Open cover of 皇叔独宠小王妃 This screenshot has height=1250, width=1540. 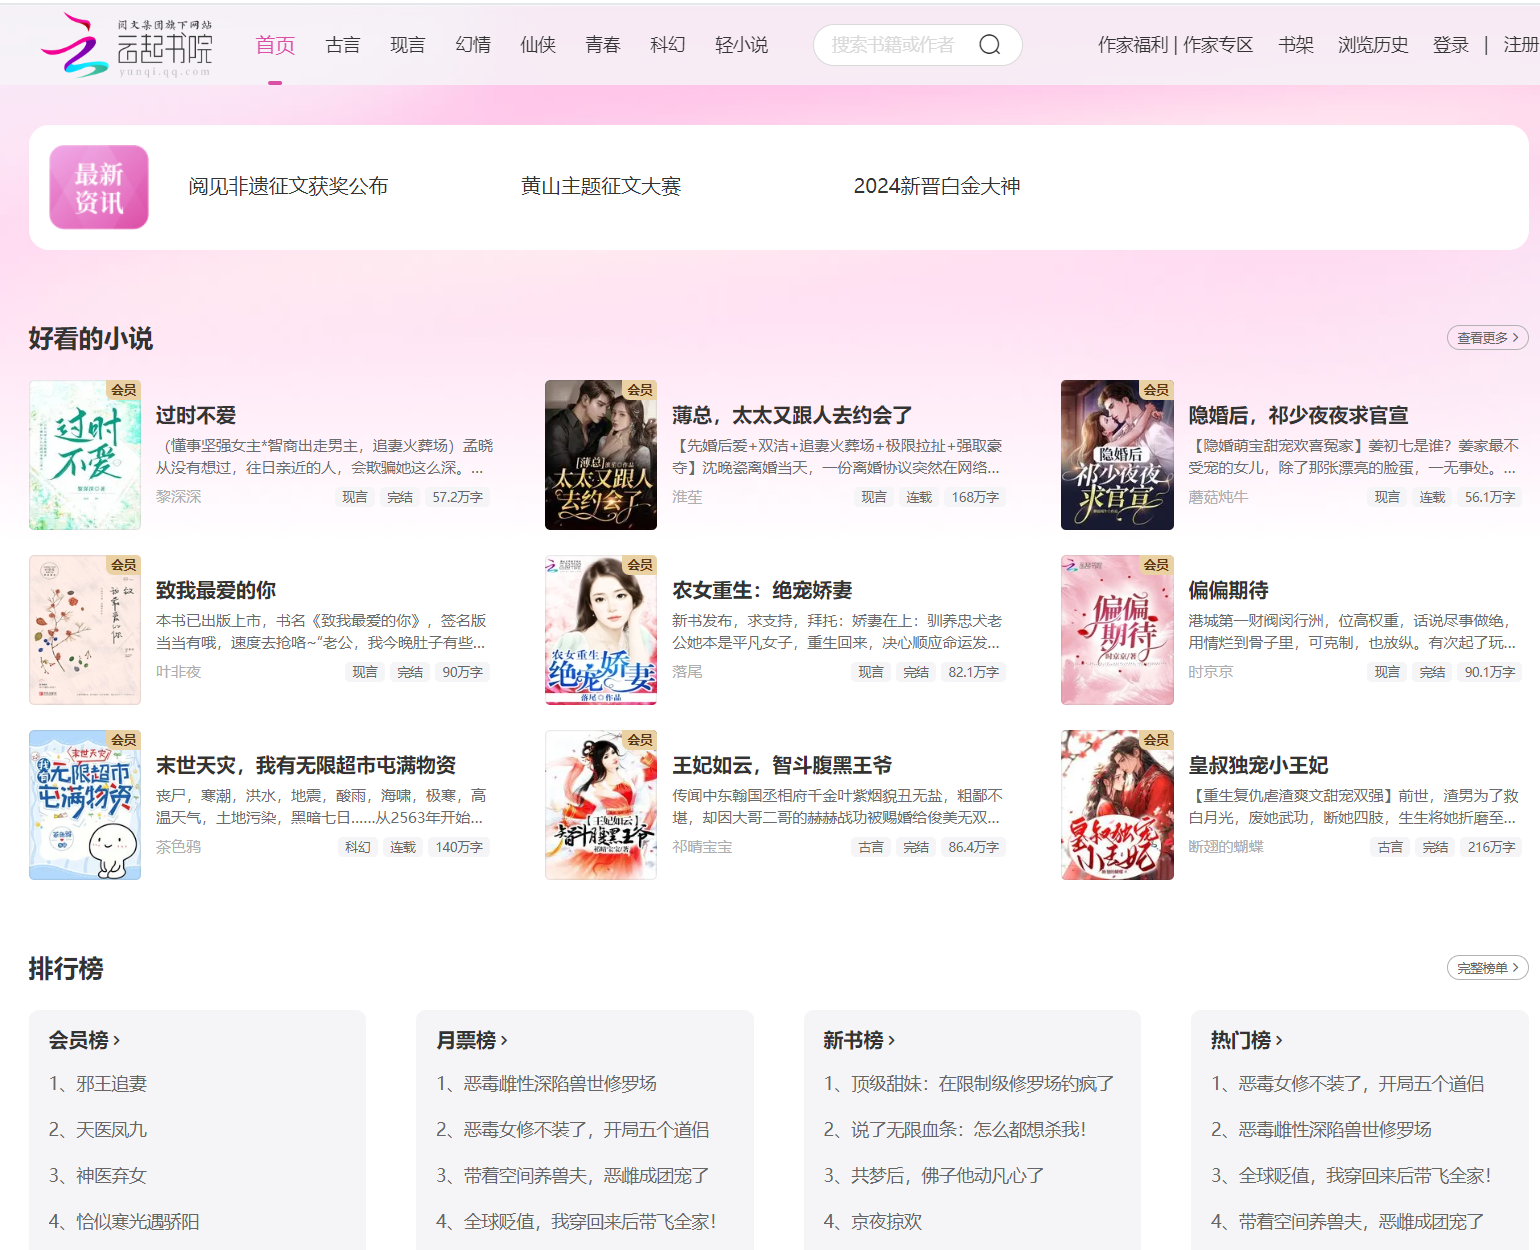click(x=1117, y=805)
